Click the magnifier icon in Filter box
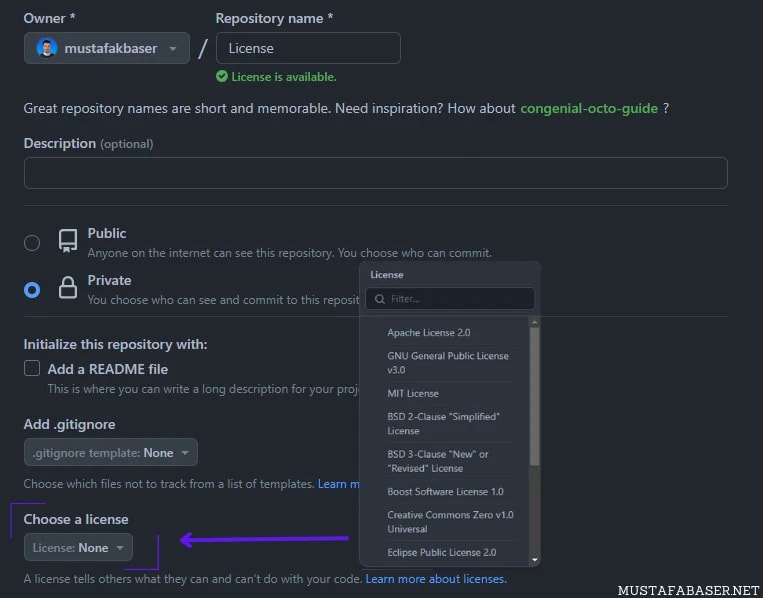763x598 pixels. click(380, 299)
